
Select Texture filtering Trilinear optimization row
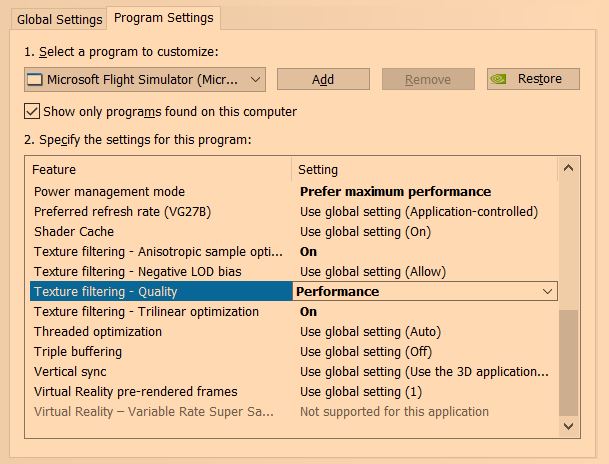tap(146, 311)
